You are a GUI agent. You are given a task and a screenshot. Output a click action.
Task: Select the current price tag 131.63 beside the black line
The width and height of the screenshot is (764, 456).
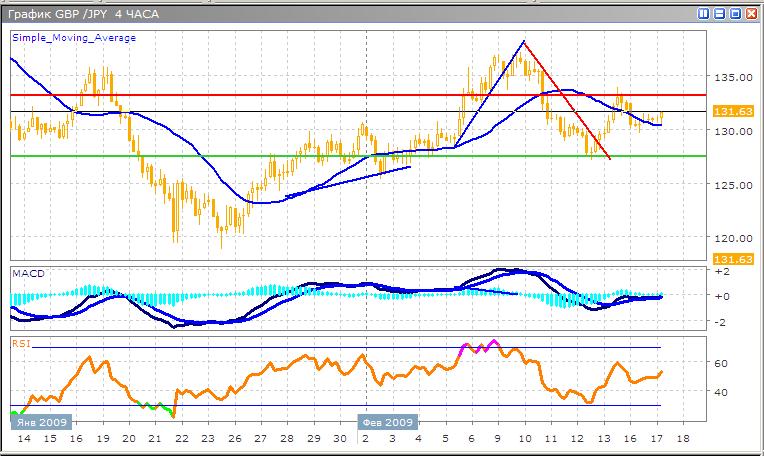pos(726,112)
